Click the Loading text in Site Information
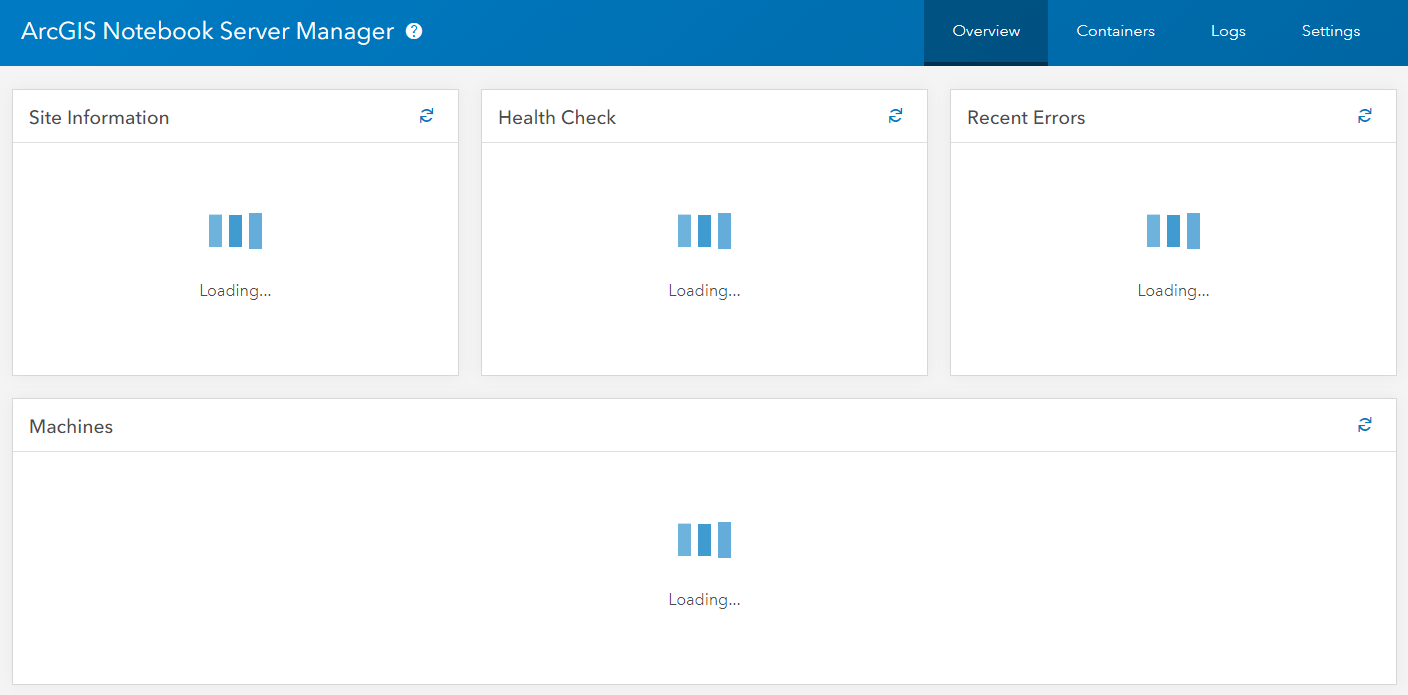Image resolution: width=1408 pixels, height=695 pixels. pyautogui.click(x=235, y=291)
